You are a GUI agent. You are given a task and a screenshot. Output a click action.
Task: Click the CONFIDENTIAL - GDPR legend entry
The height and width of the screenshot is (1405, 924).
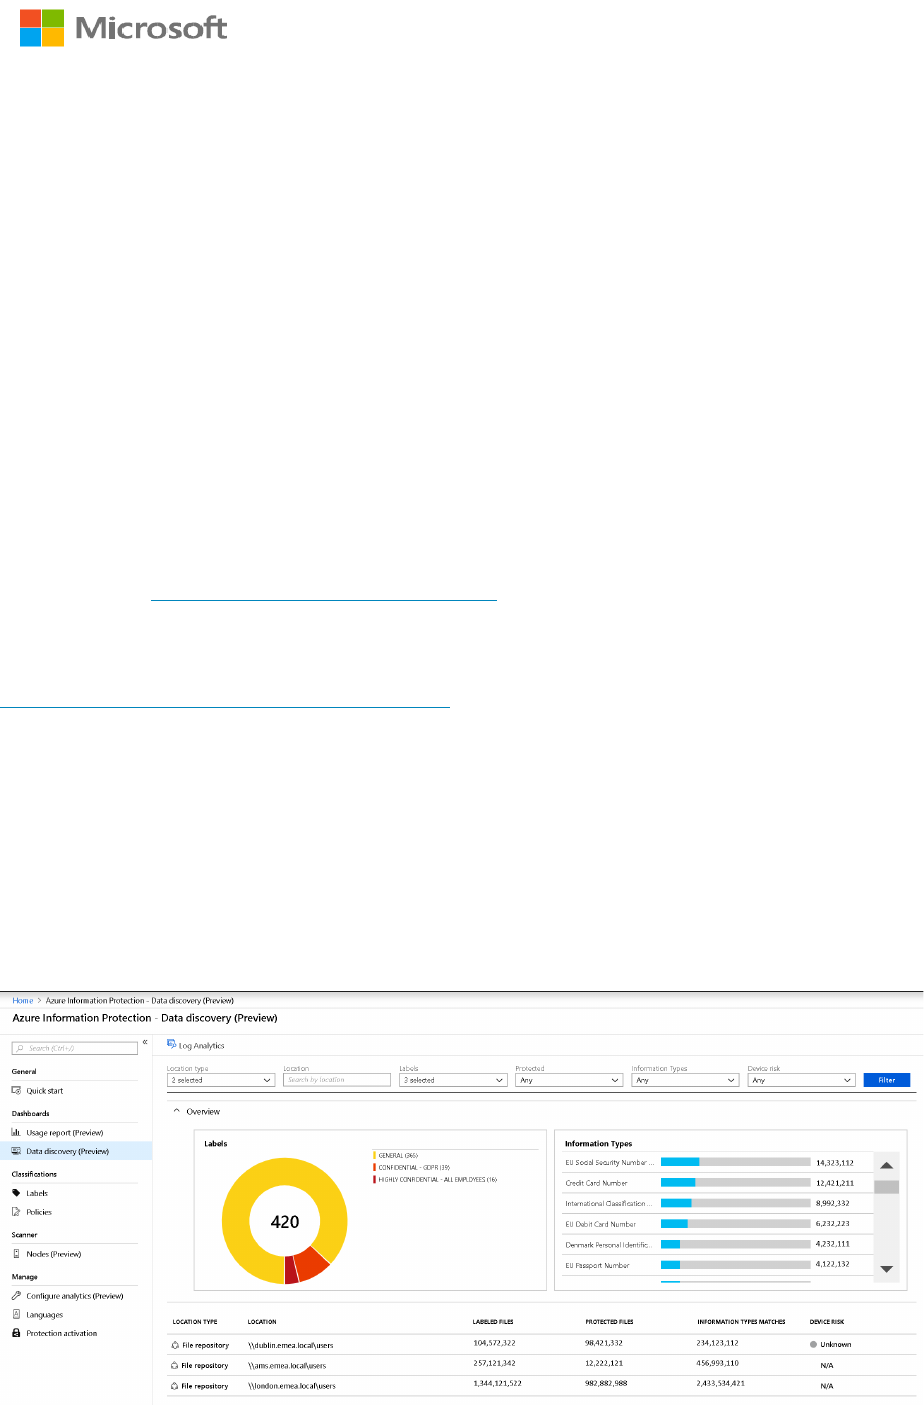pos(411,1168)
